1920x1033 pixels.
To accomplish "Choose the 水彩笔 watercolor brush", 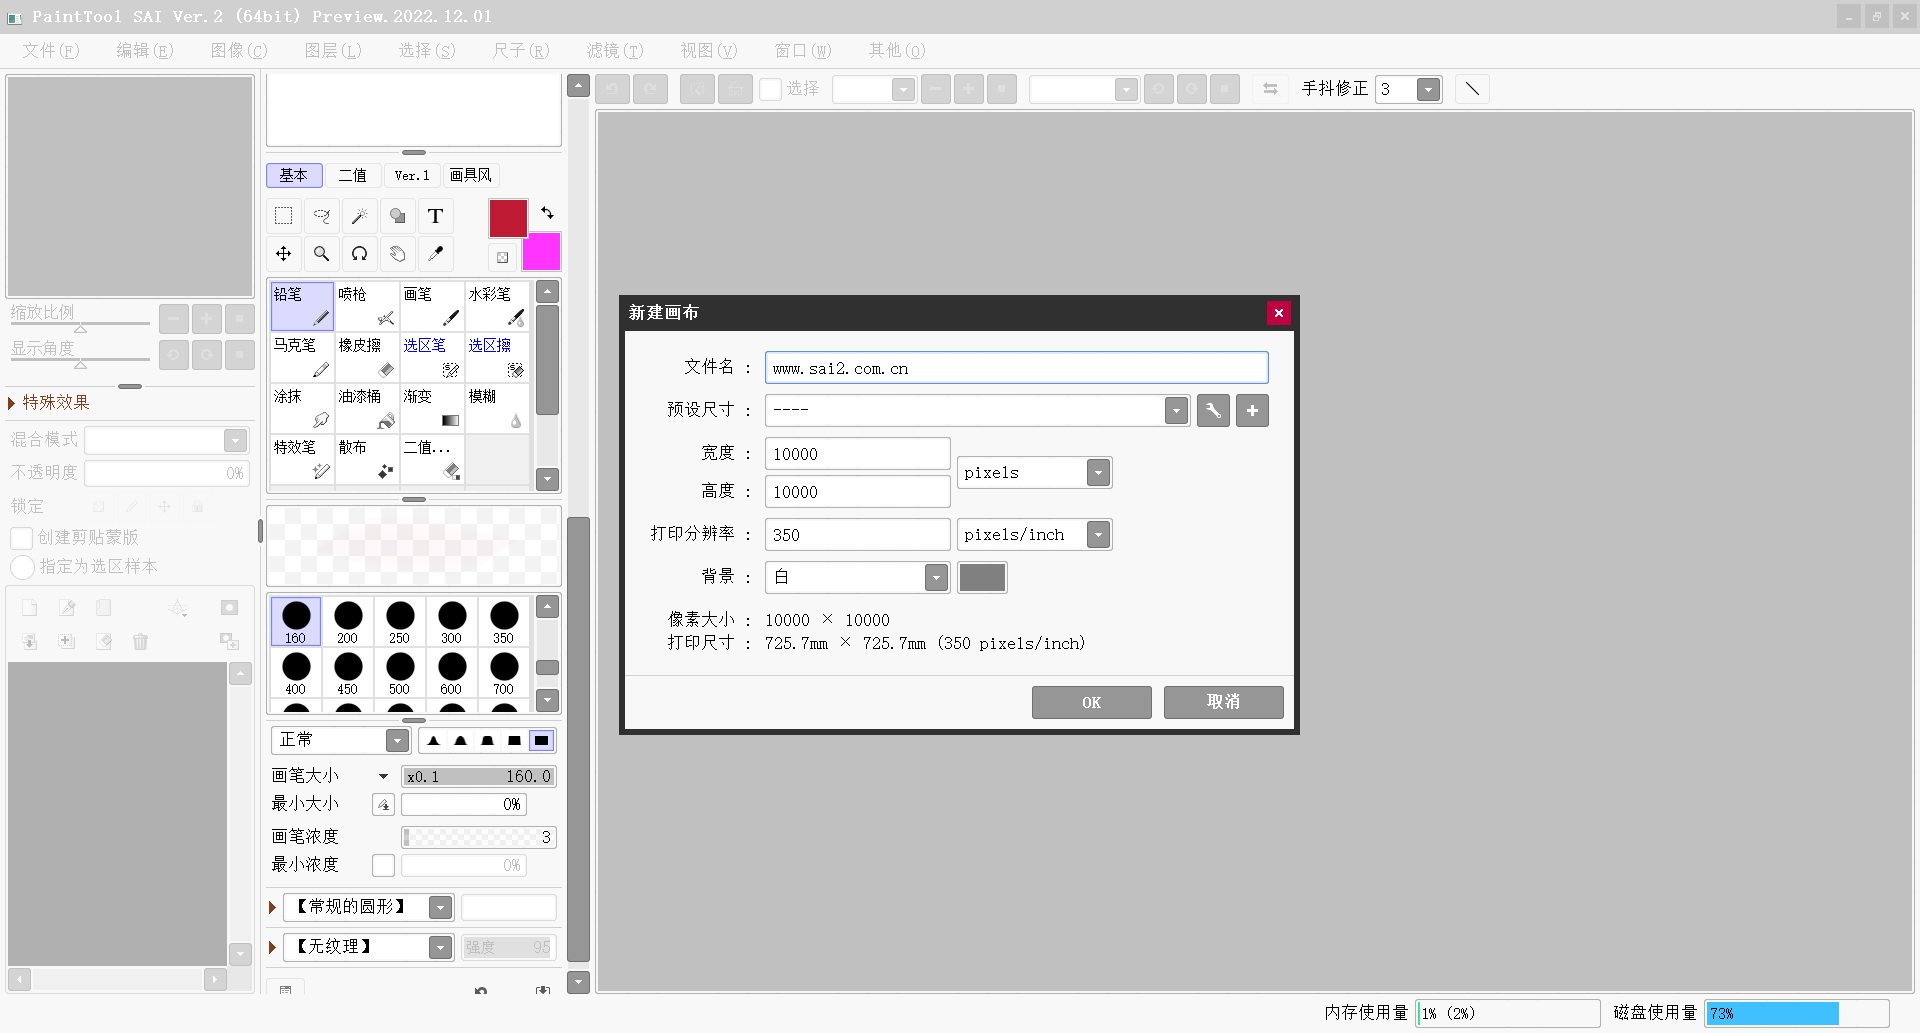I will click(497, 306).
